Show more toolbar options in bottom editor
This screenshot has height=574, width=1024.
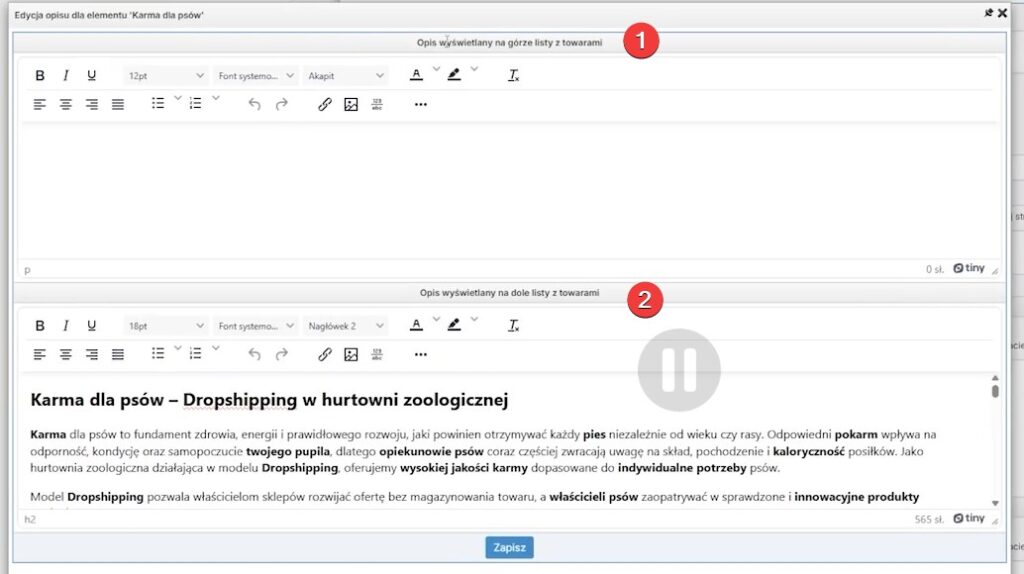coord(421,355)
